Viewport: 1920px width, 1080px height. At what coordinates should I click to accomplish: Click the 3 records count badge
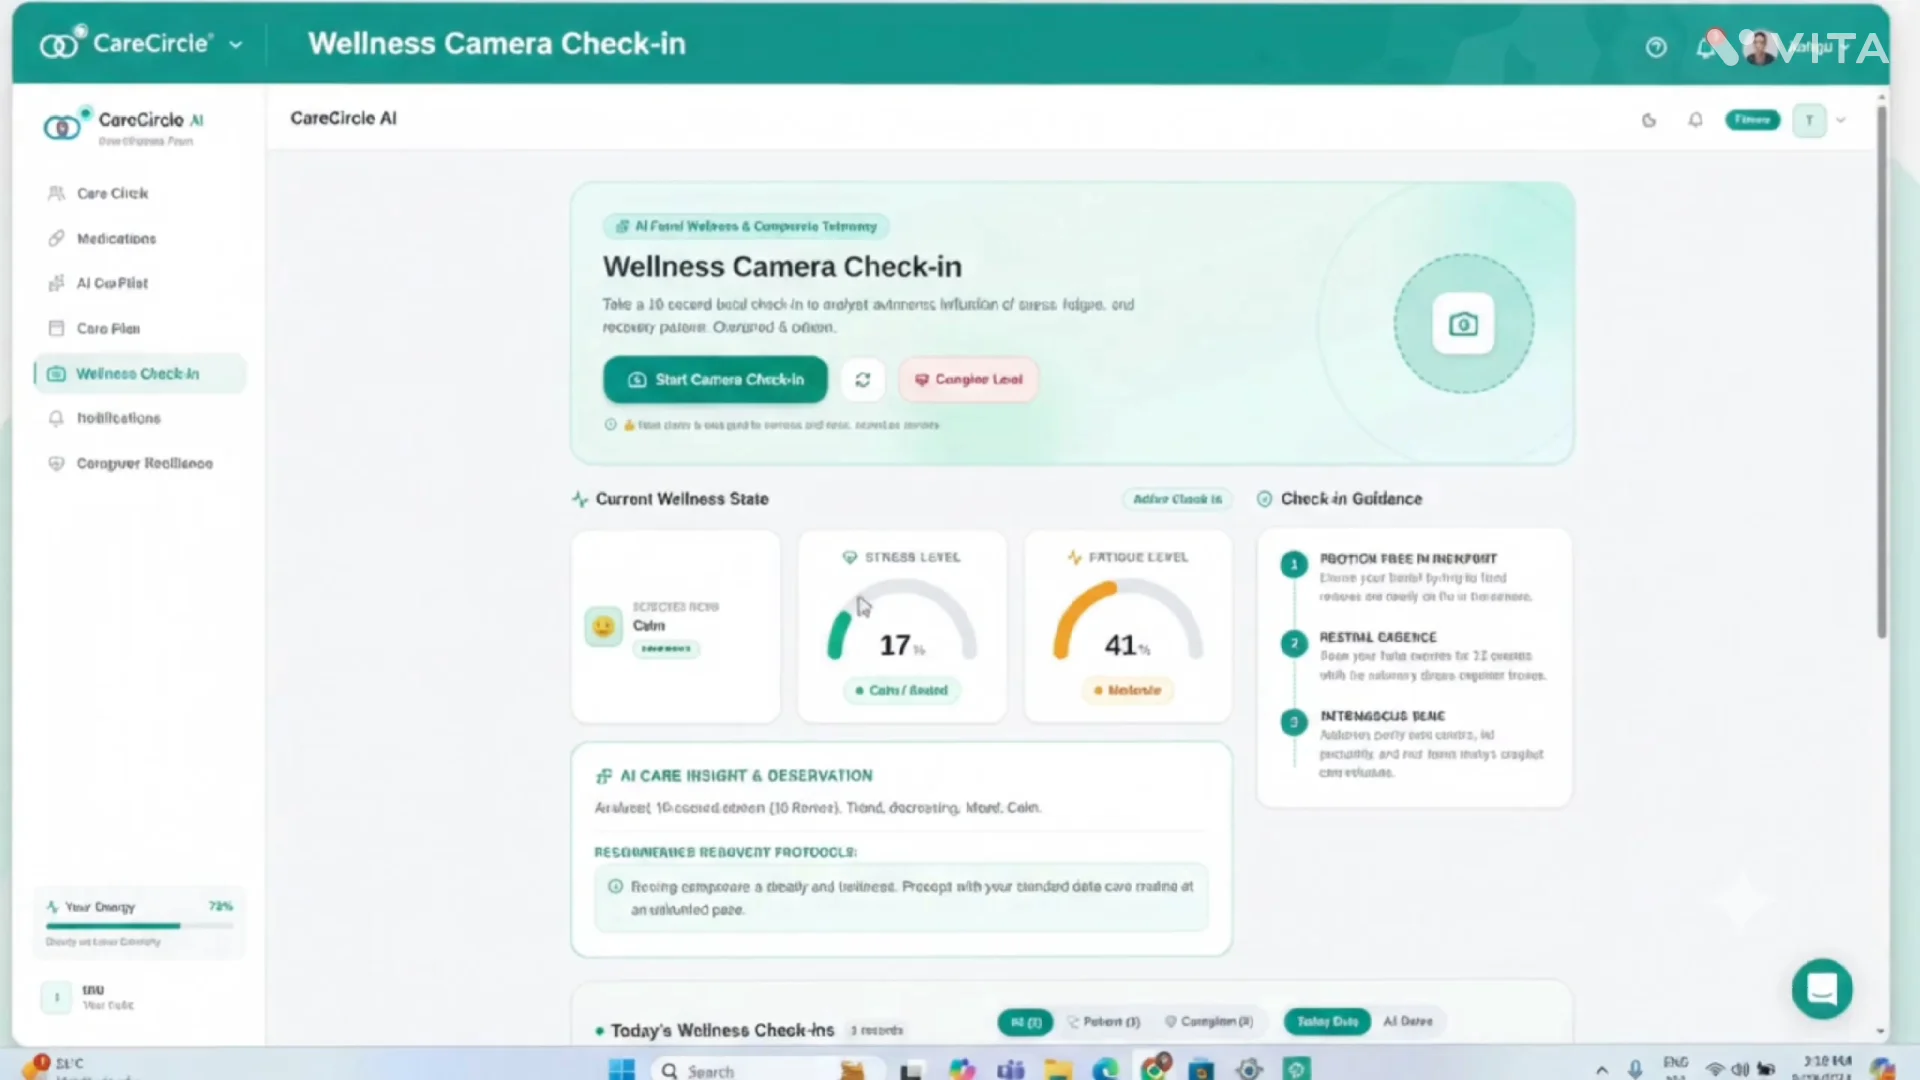tap(877, 1030)
